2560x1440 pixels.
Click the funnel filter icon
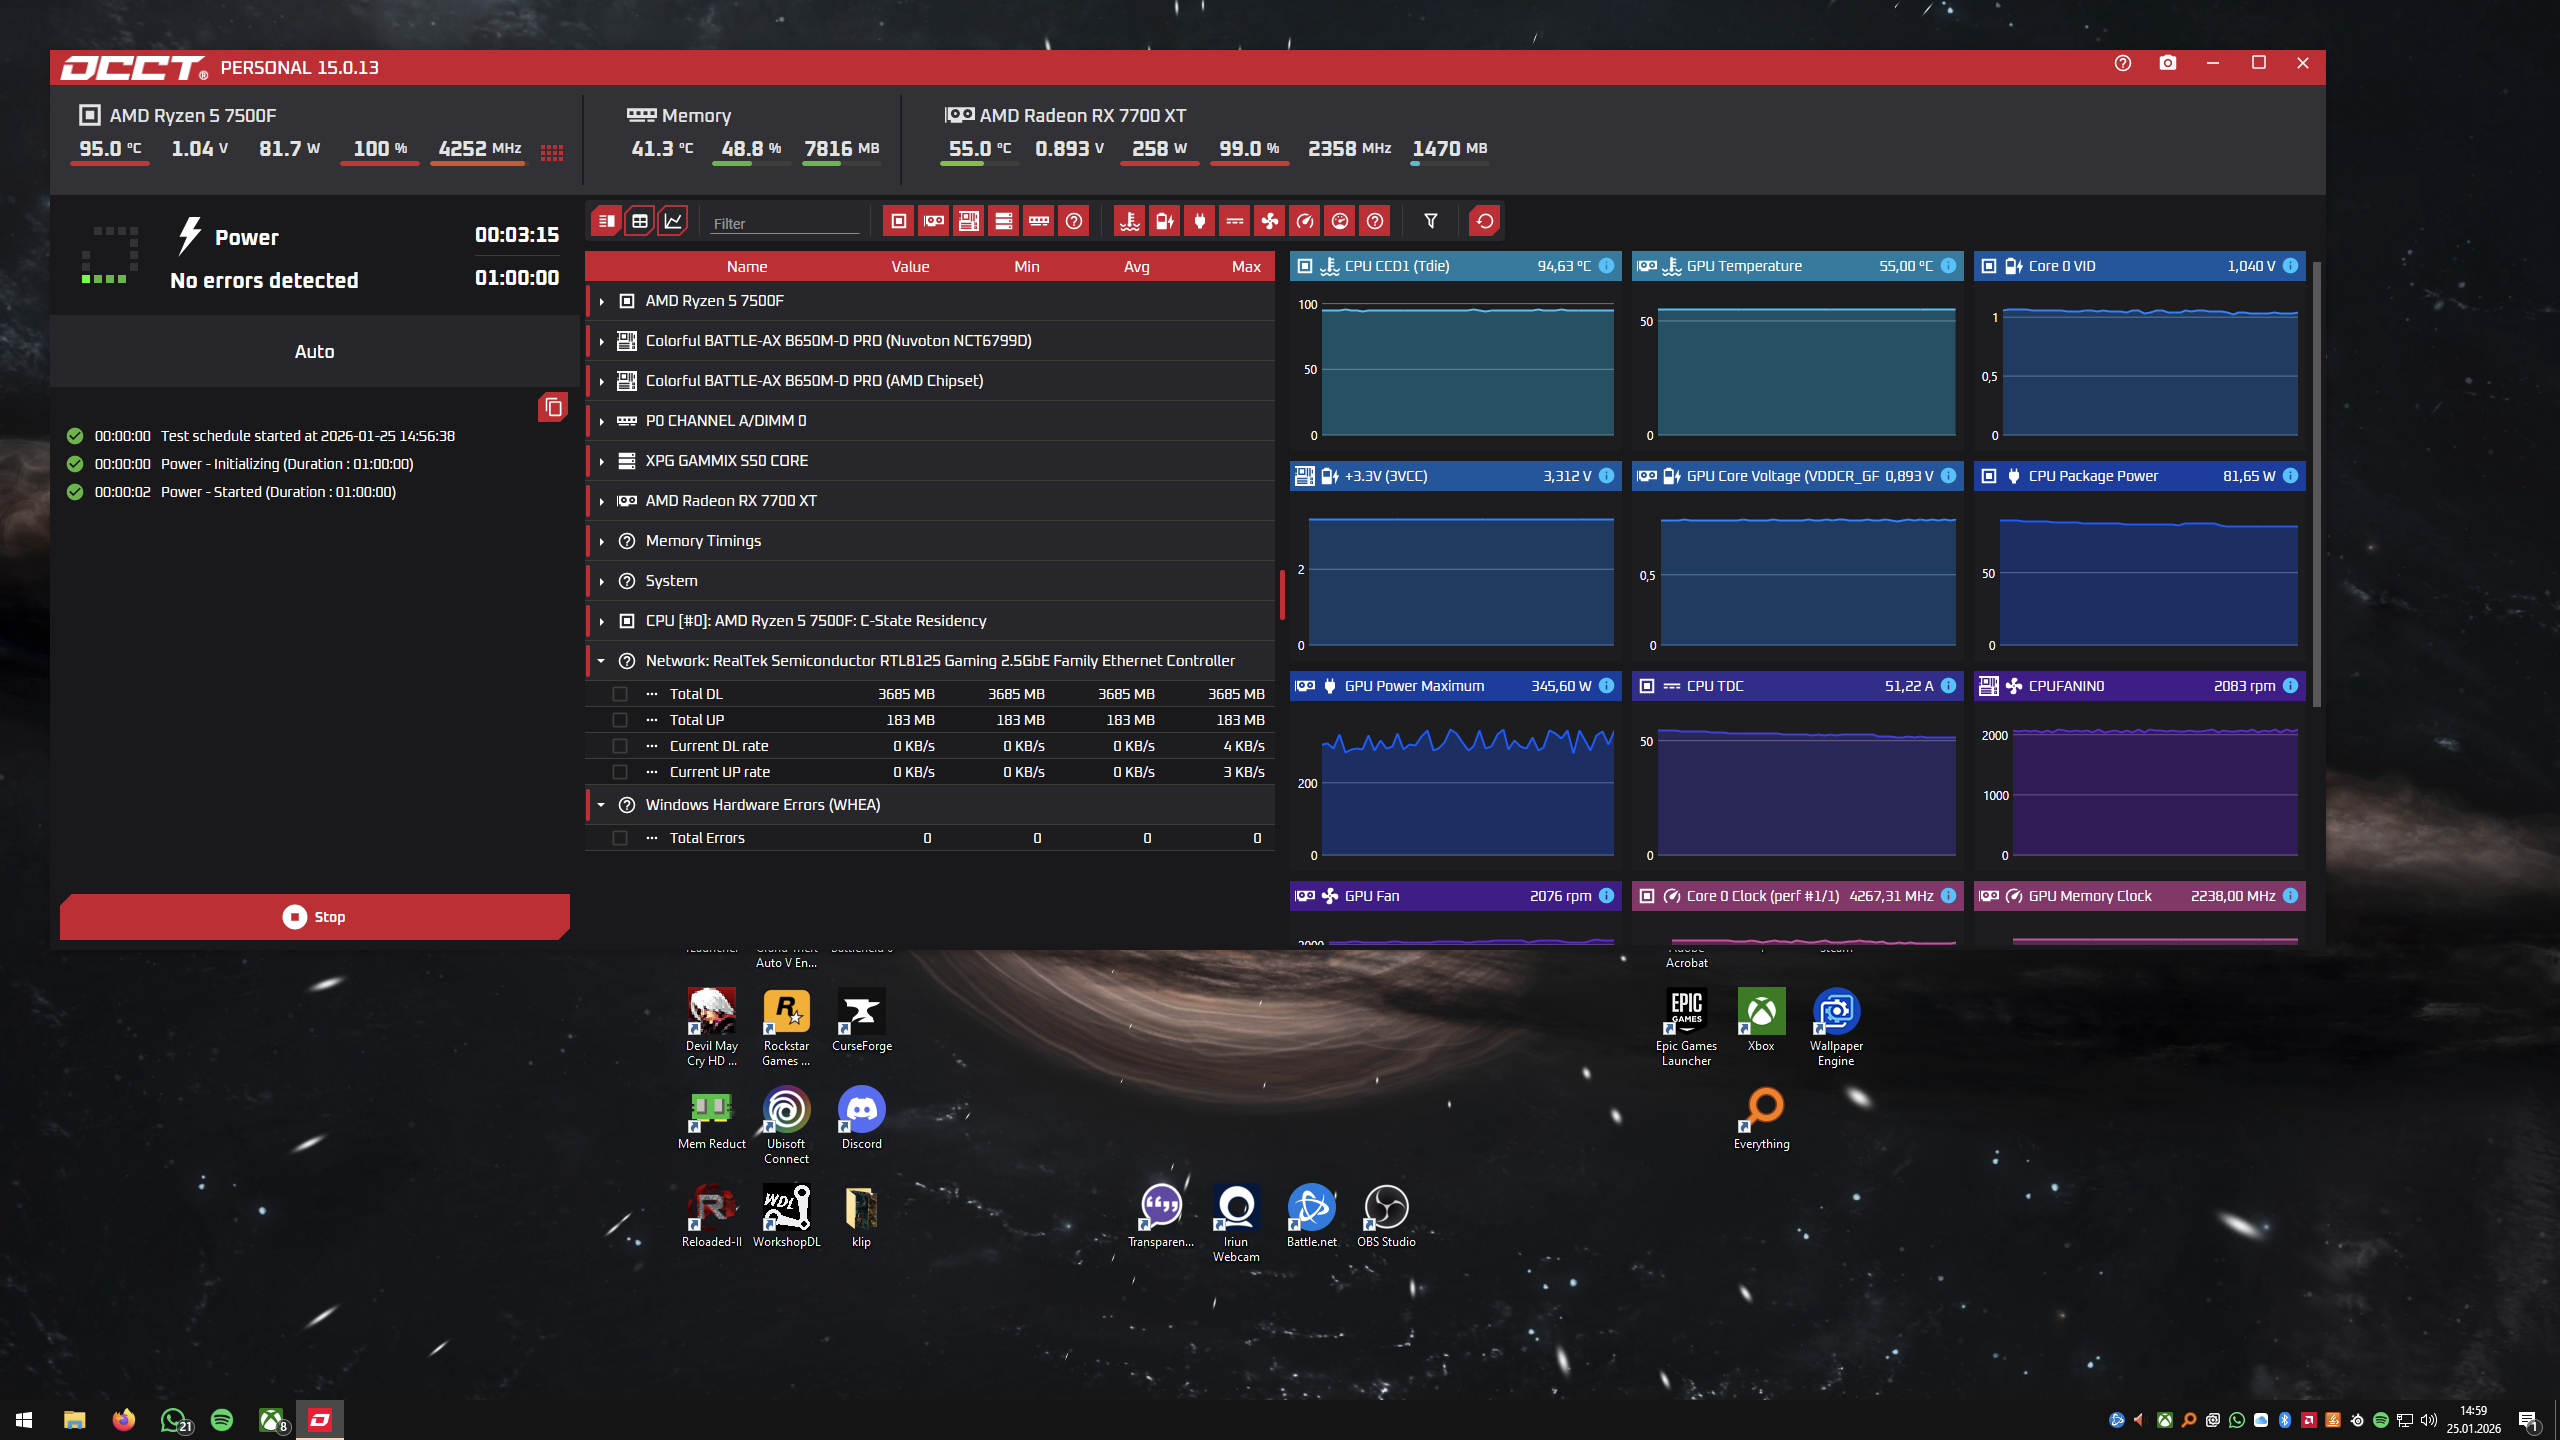click(x=1431, y=221)
